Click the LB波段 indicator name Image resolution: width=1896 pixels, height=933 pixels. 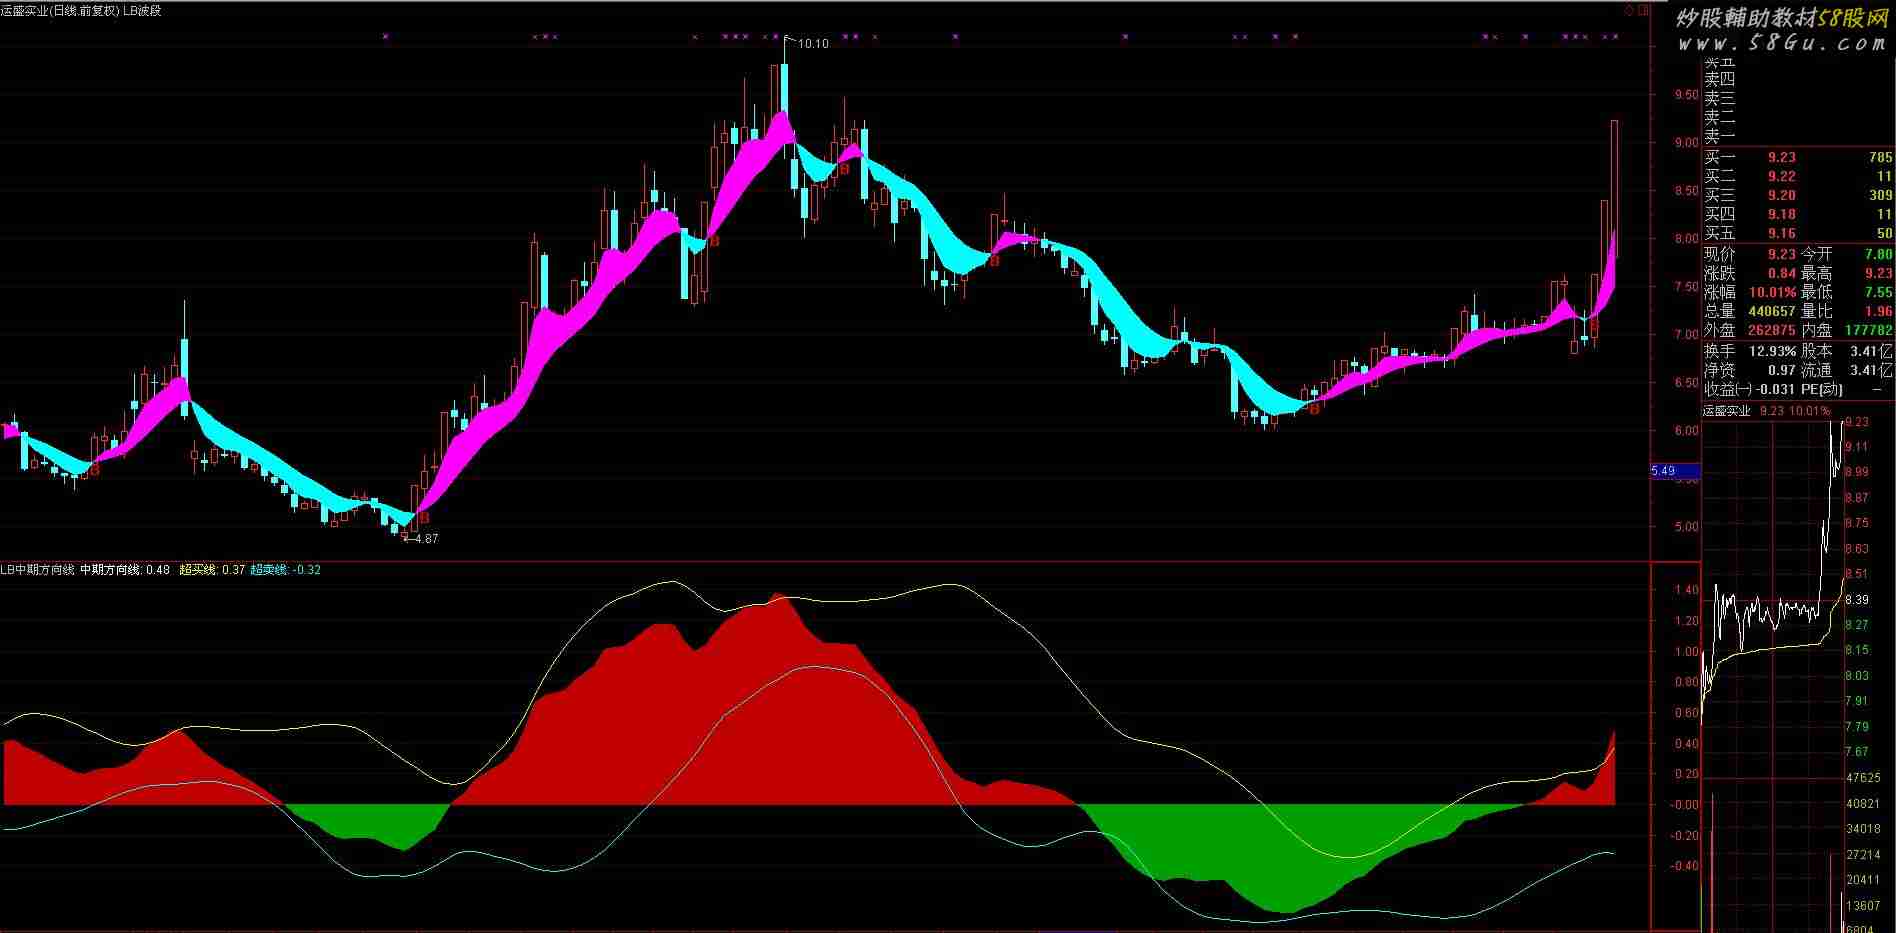point(142,11)
